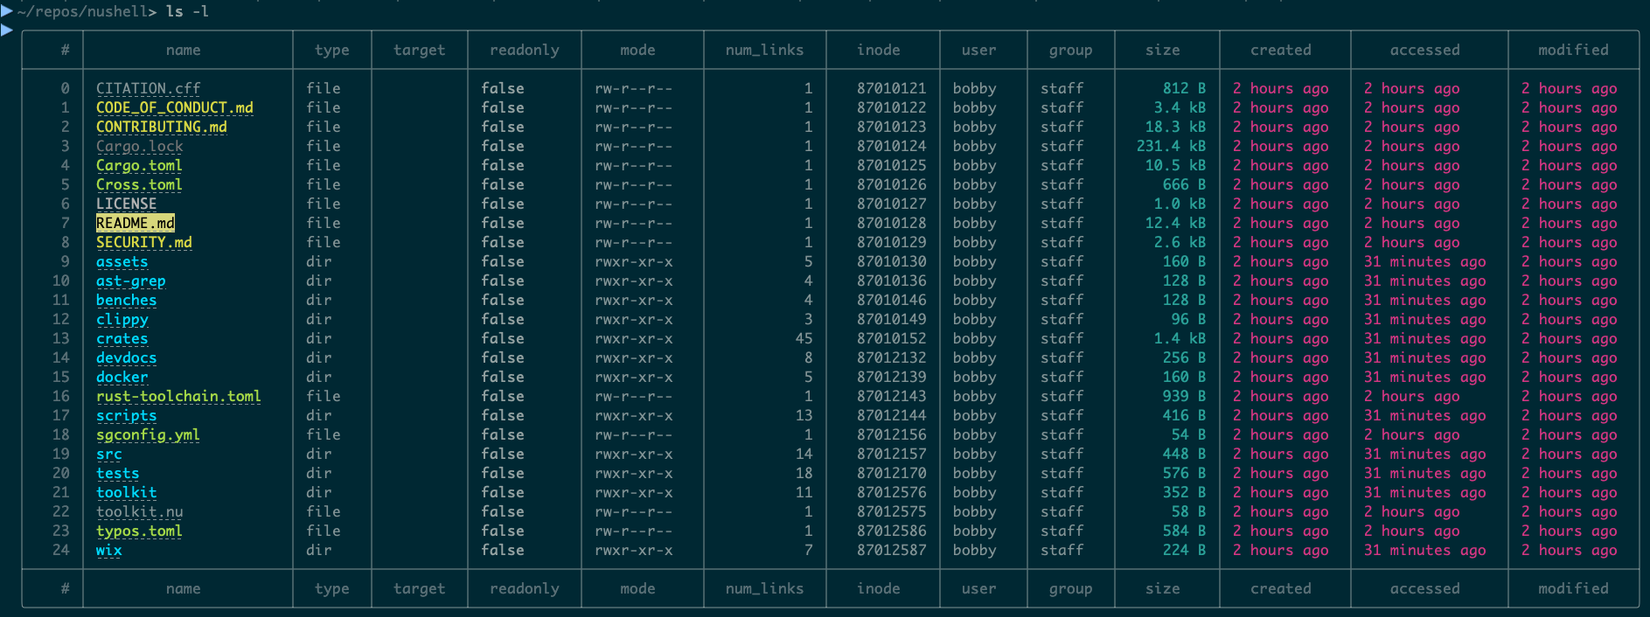Click the rust-toolchain.toml file name
This screenshot has height=617, width=1650.
[178, 396]
